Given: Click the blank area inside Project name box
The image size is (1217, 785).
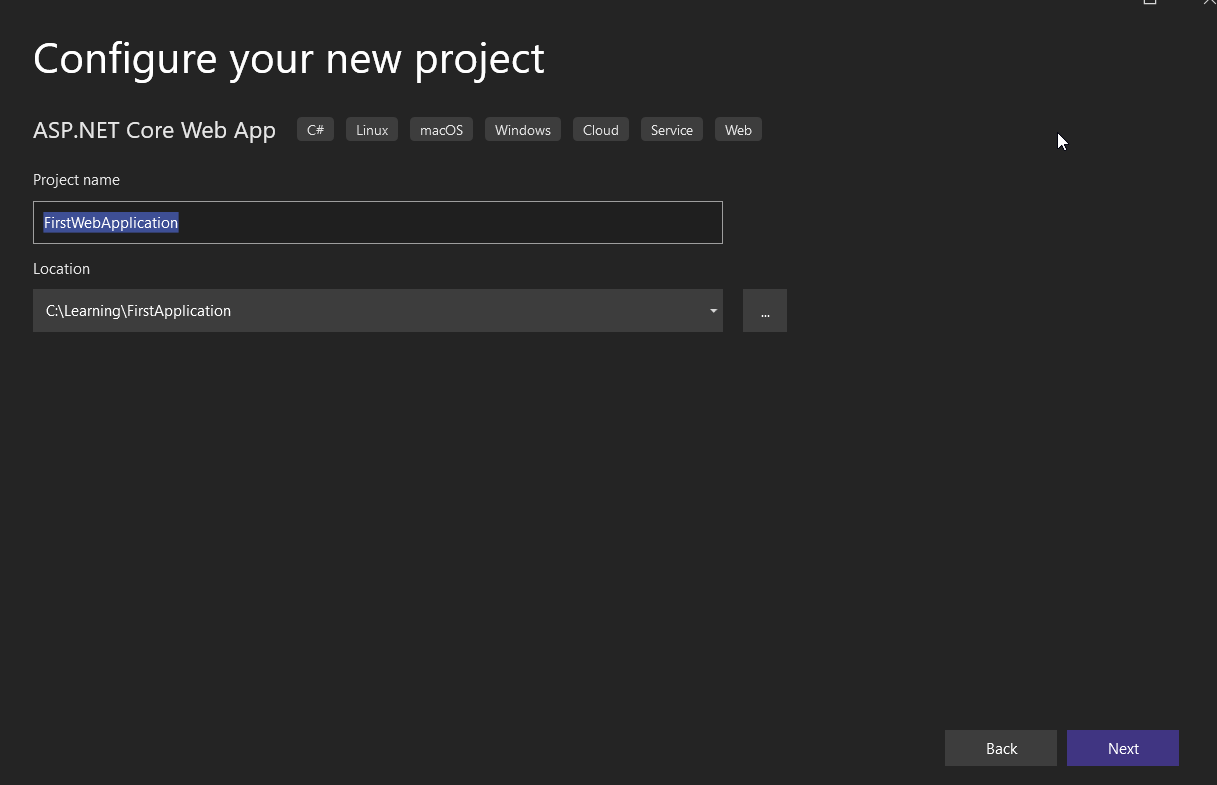Looking at the screenshot, I should tap(450, 223).
